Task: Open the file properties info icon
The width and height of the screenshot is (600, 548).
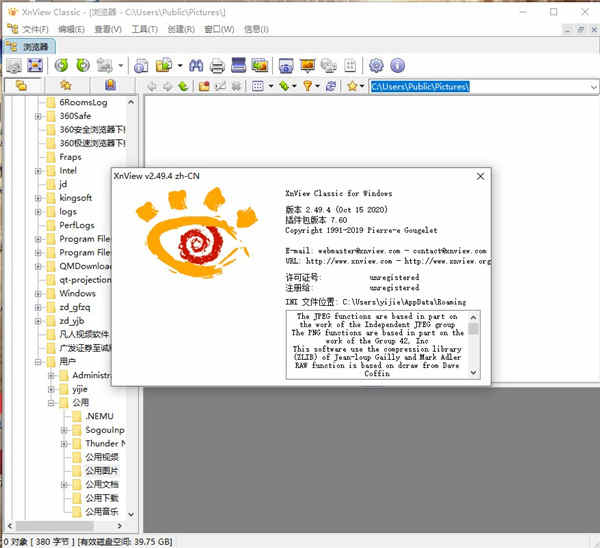Action: coord(141,66)
